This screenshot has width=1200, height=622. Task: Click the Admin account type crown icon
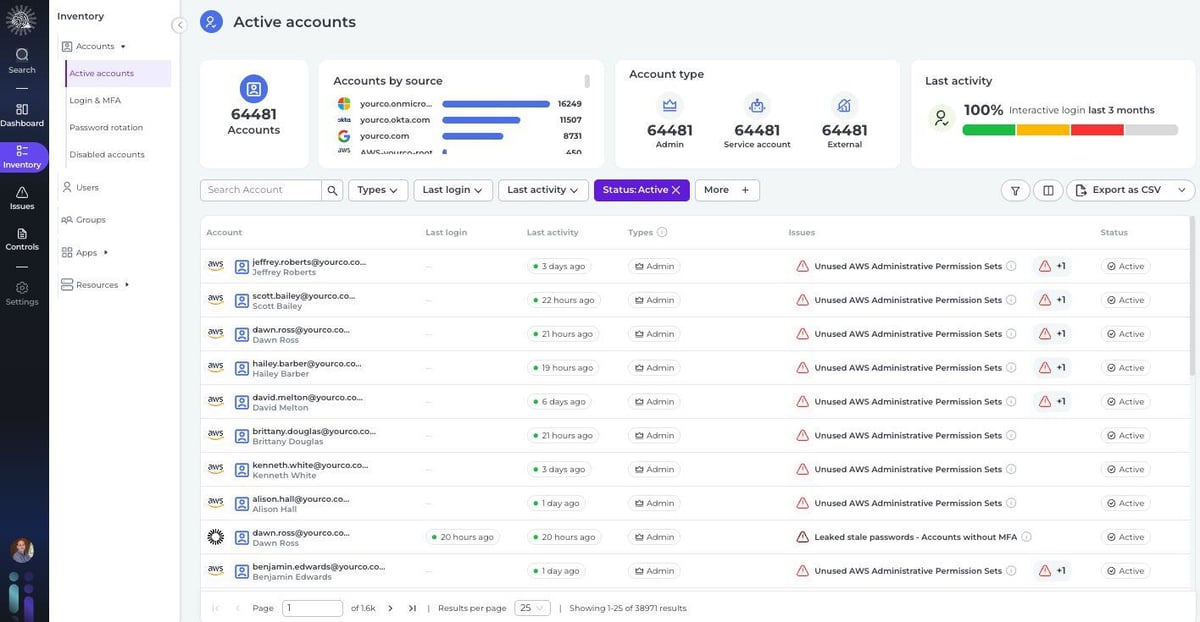(670, 105)
